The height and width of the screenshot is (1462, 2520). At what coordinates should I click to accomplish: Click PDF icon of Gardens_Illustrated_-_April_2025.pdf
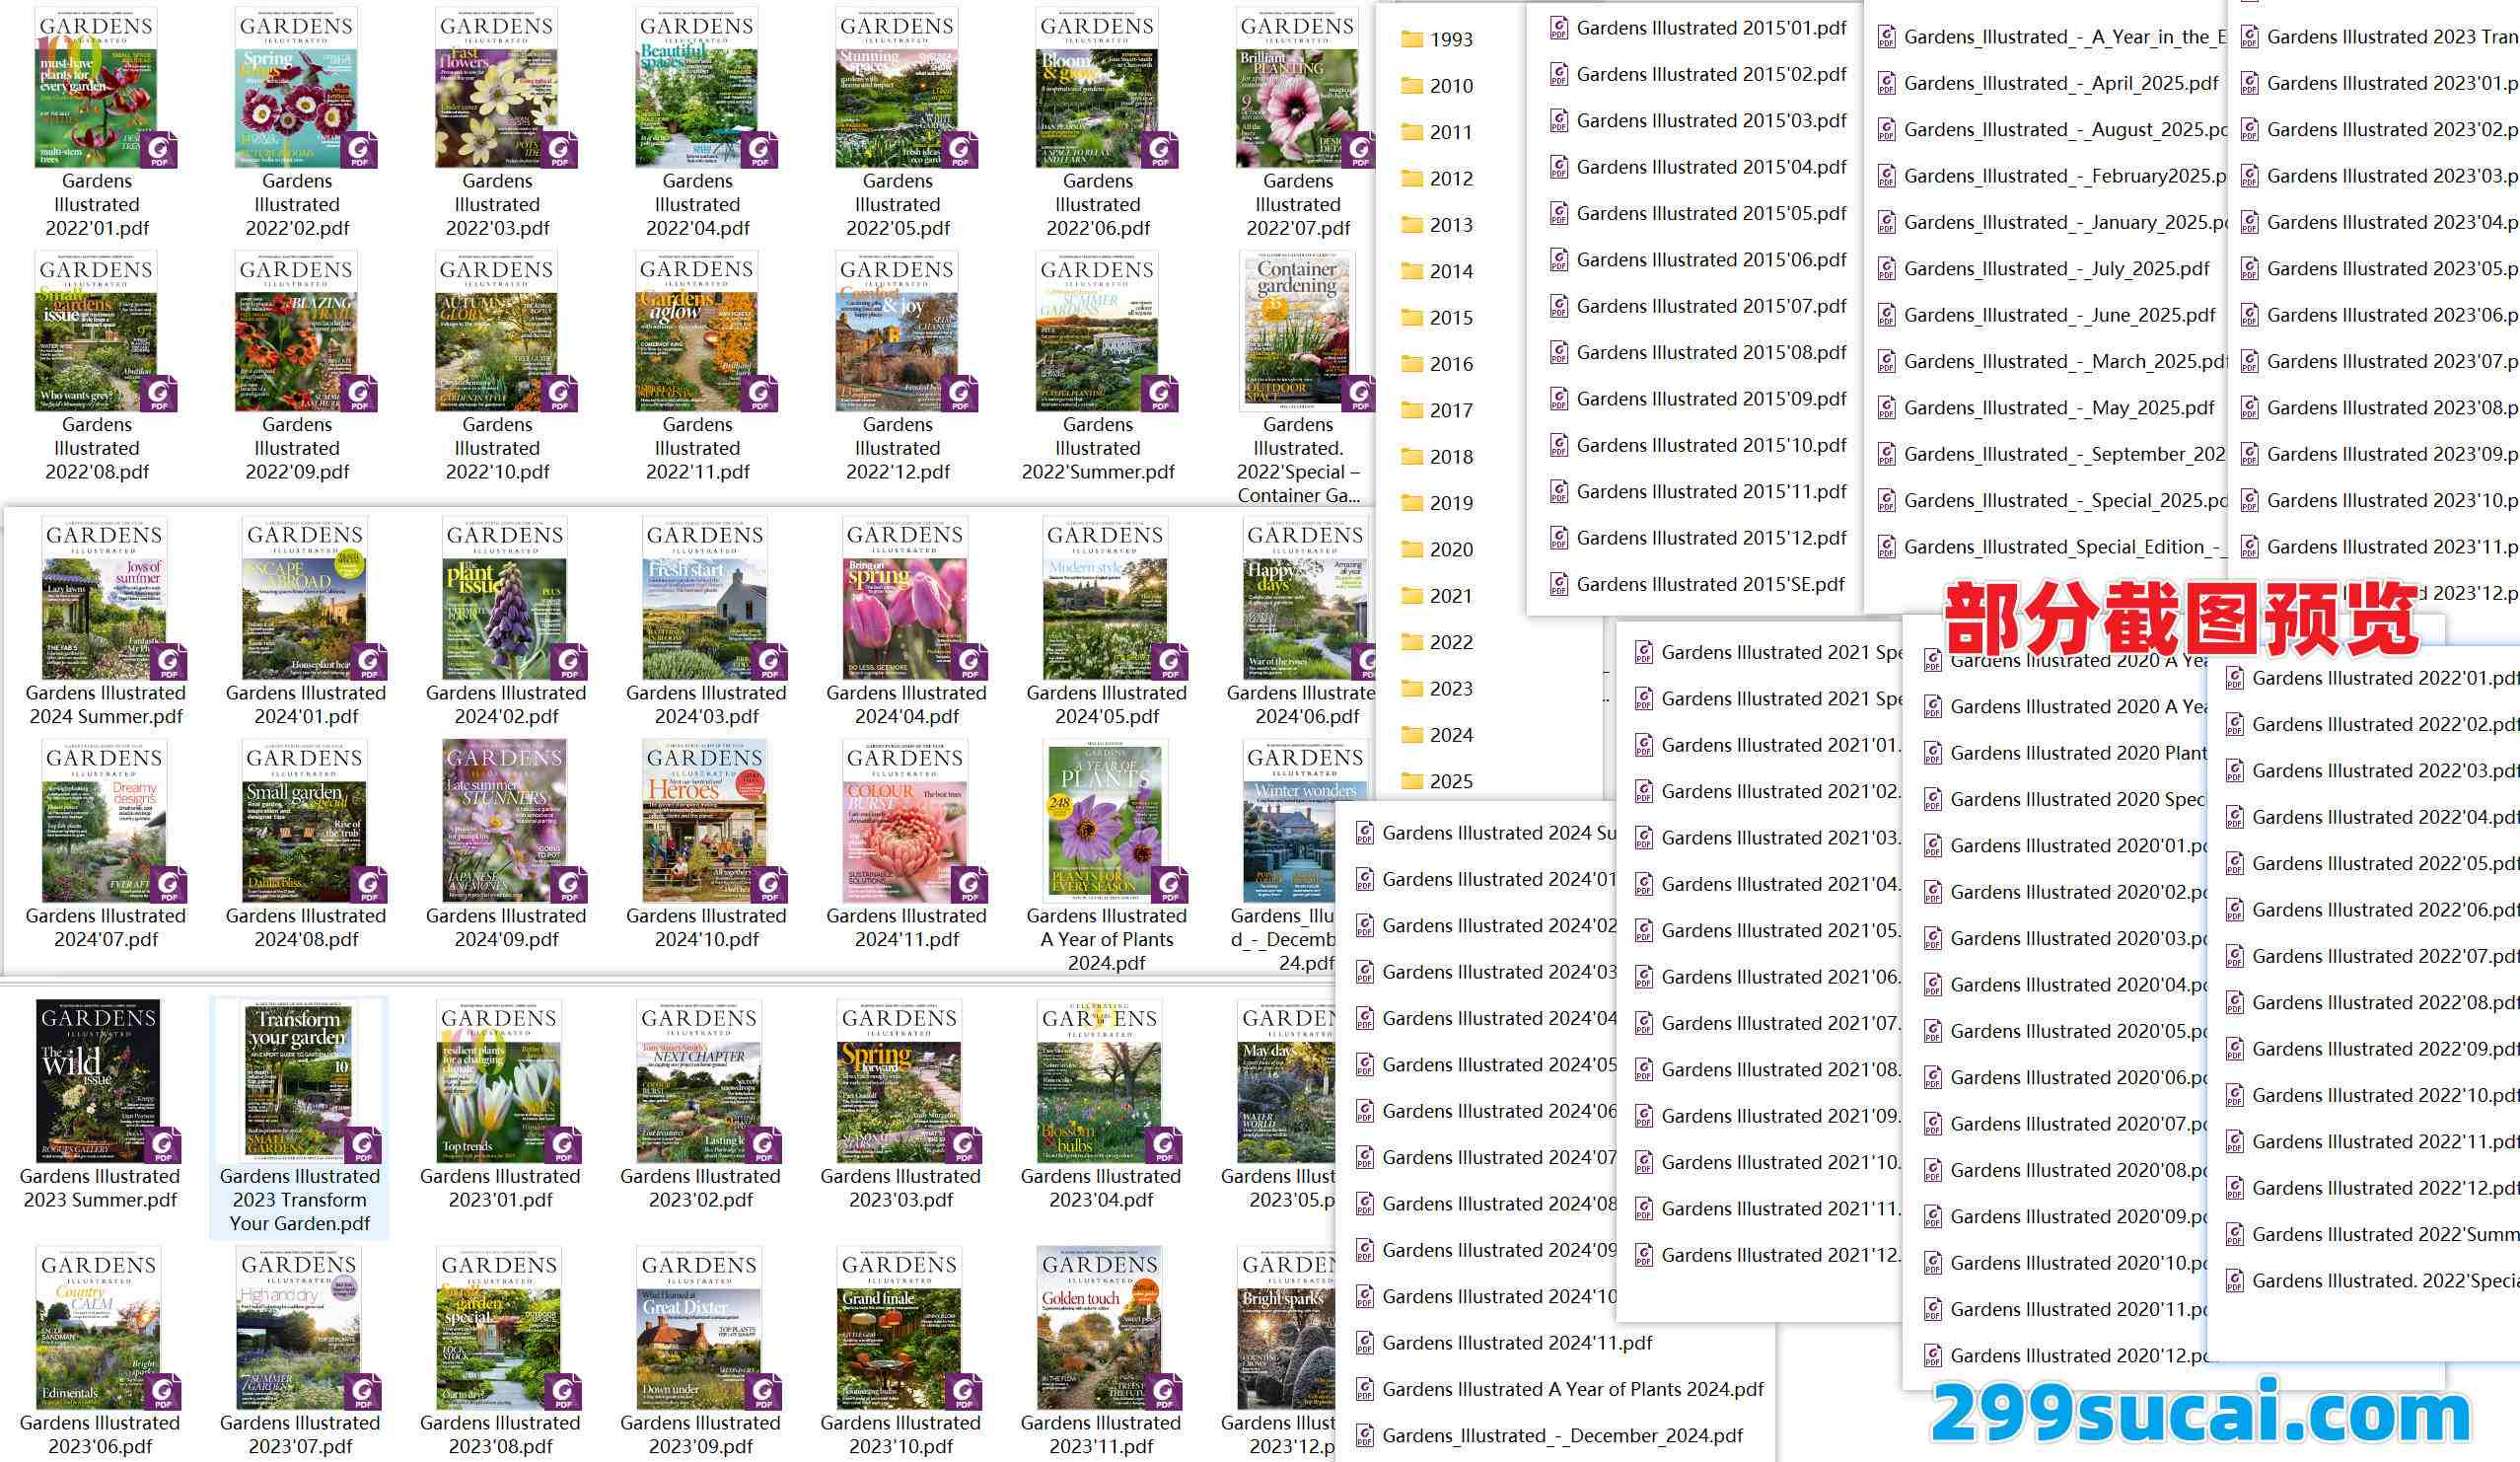[x=1886, y=84]
